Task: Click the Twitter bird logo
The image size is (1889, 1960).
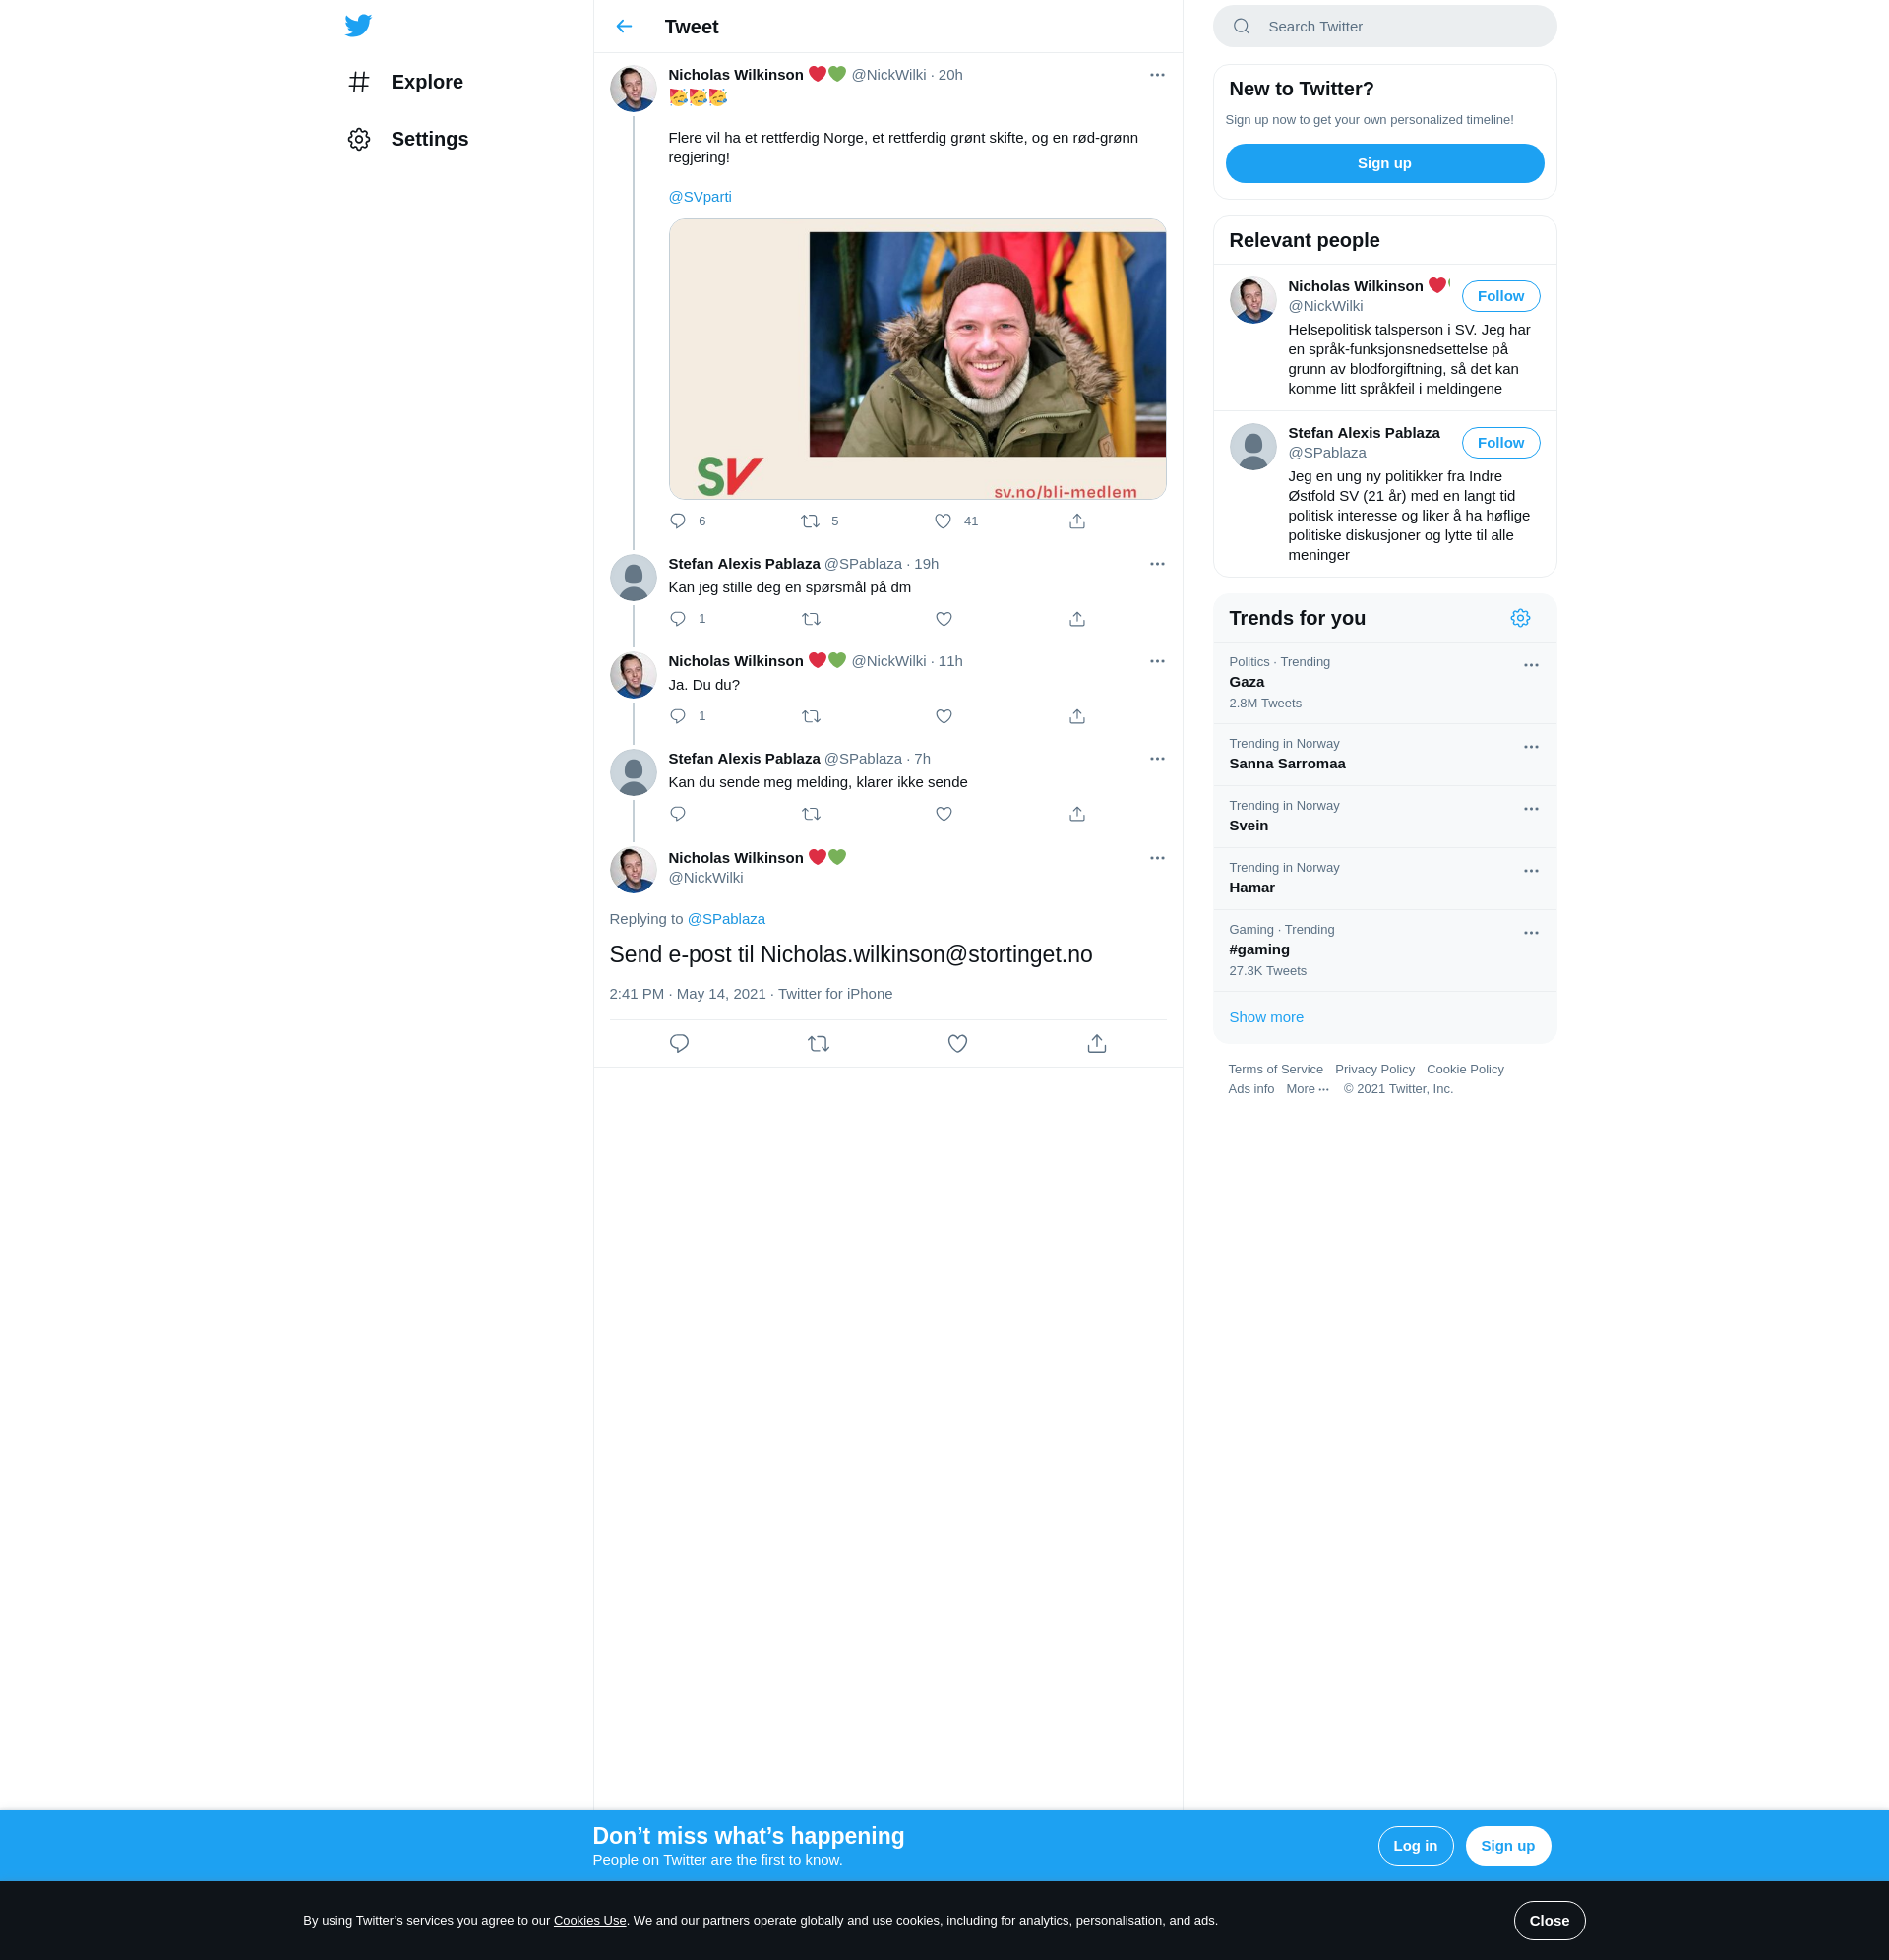Action: (358, 25)
